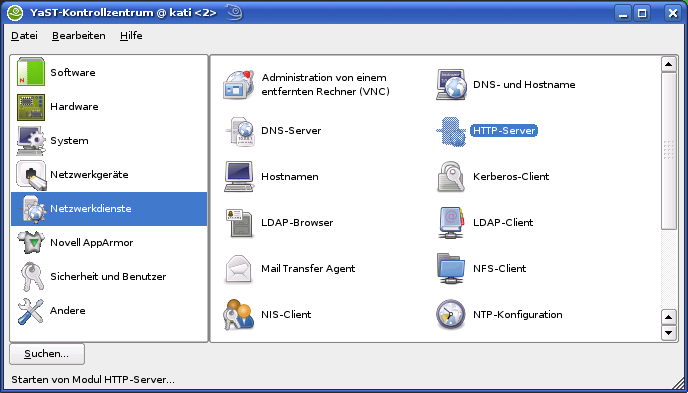Screen dimensions: 688x393
Task: Launch the DNS-Server module icon
Action: click(239, 131)
